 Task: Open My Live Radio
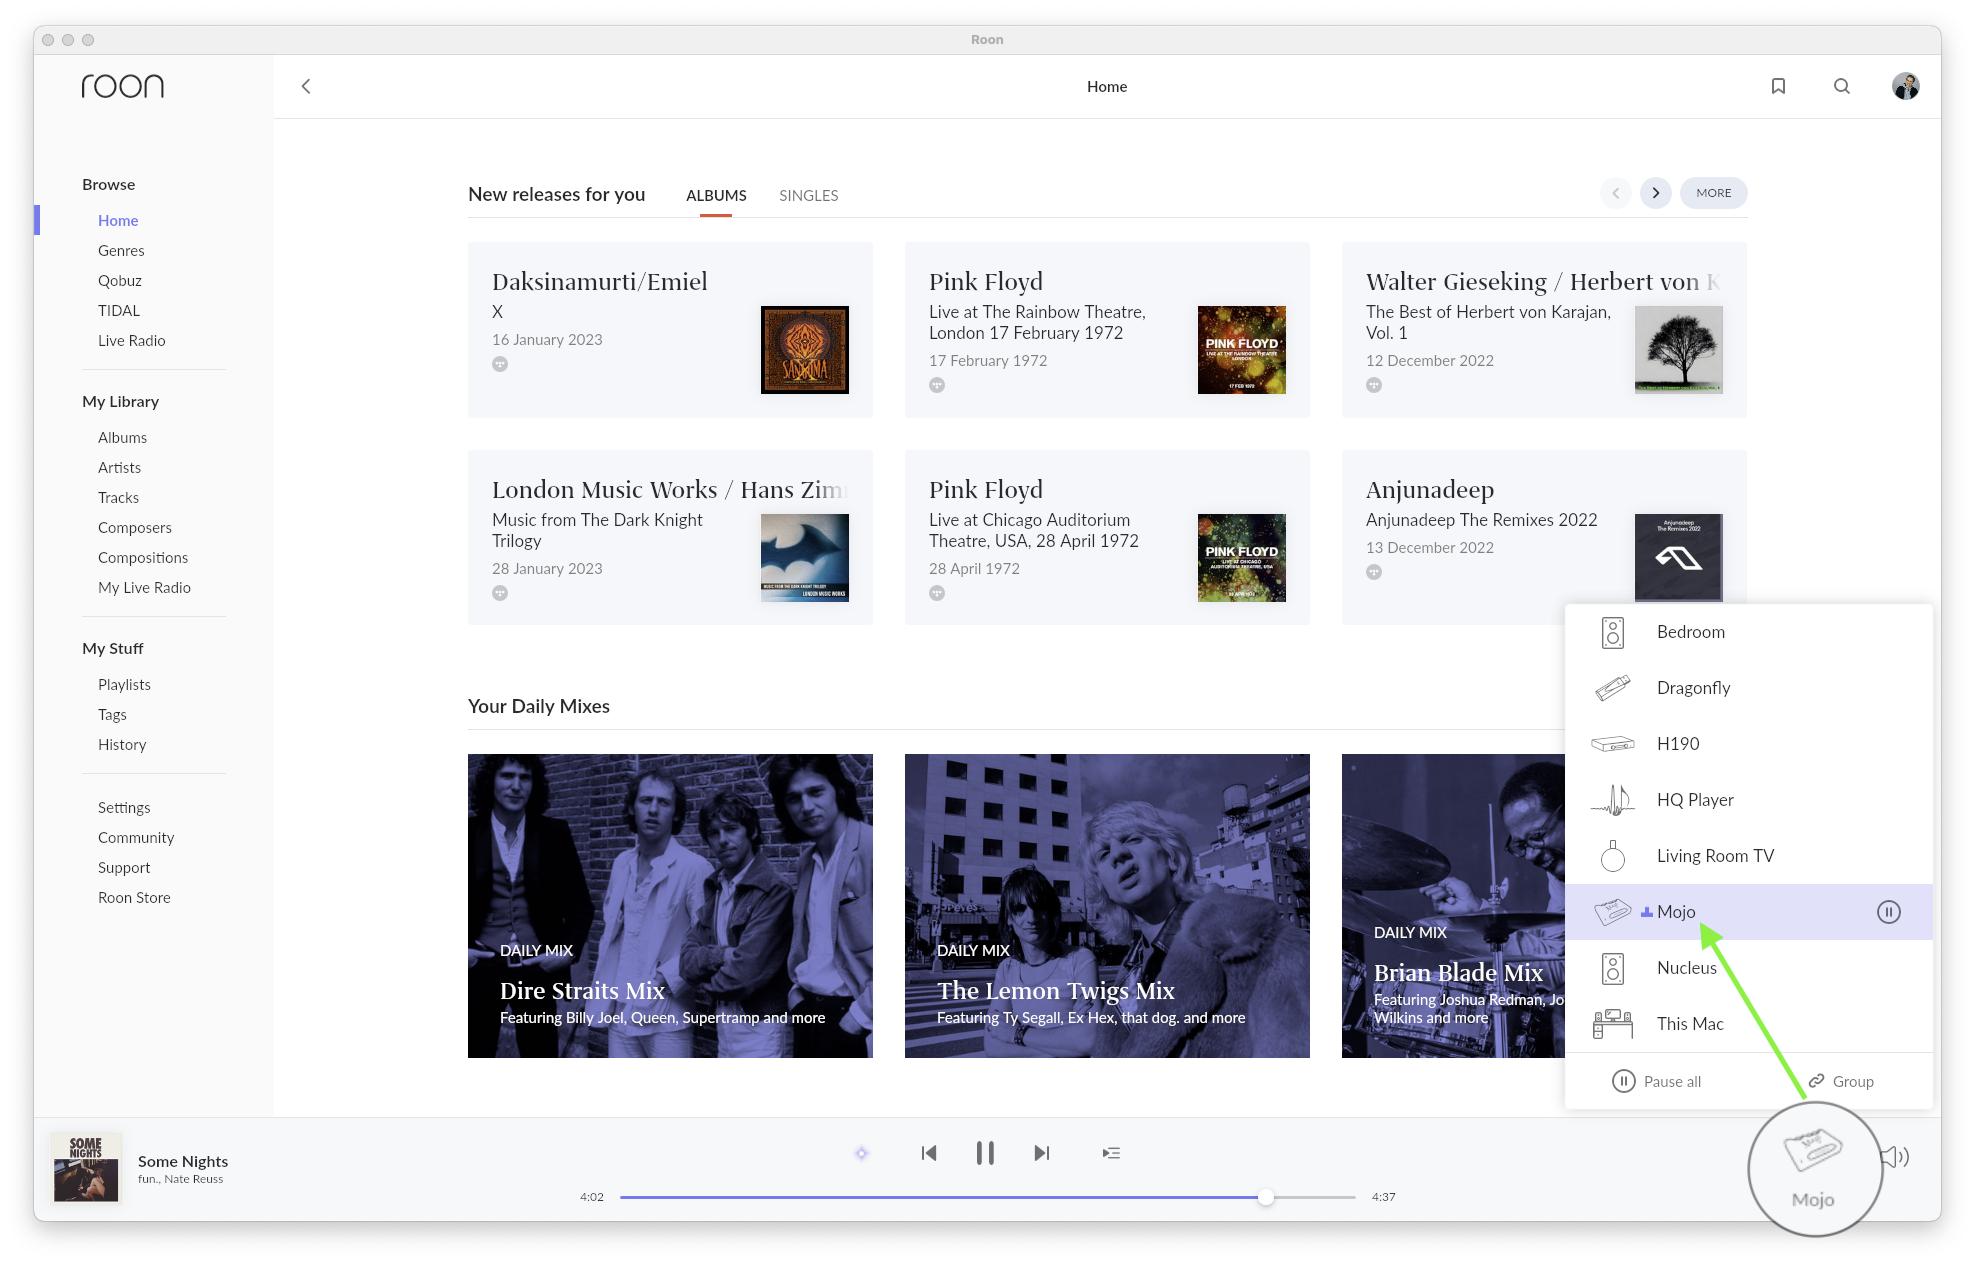click(x=144, y=587)
